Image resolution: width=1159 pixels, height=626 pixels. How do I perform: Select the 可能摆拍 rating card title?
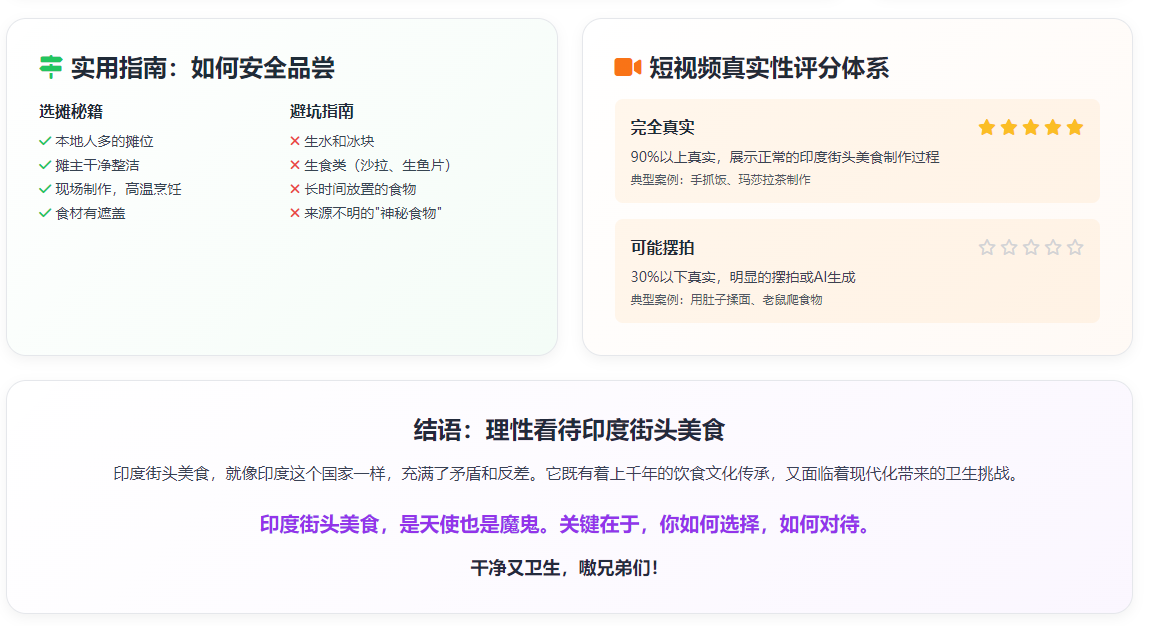(x=662, y=247)
